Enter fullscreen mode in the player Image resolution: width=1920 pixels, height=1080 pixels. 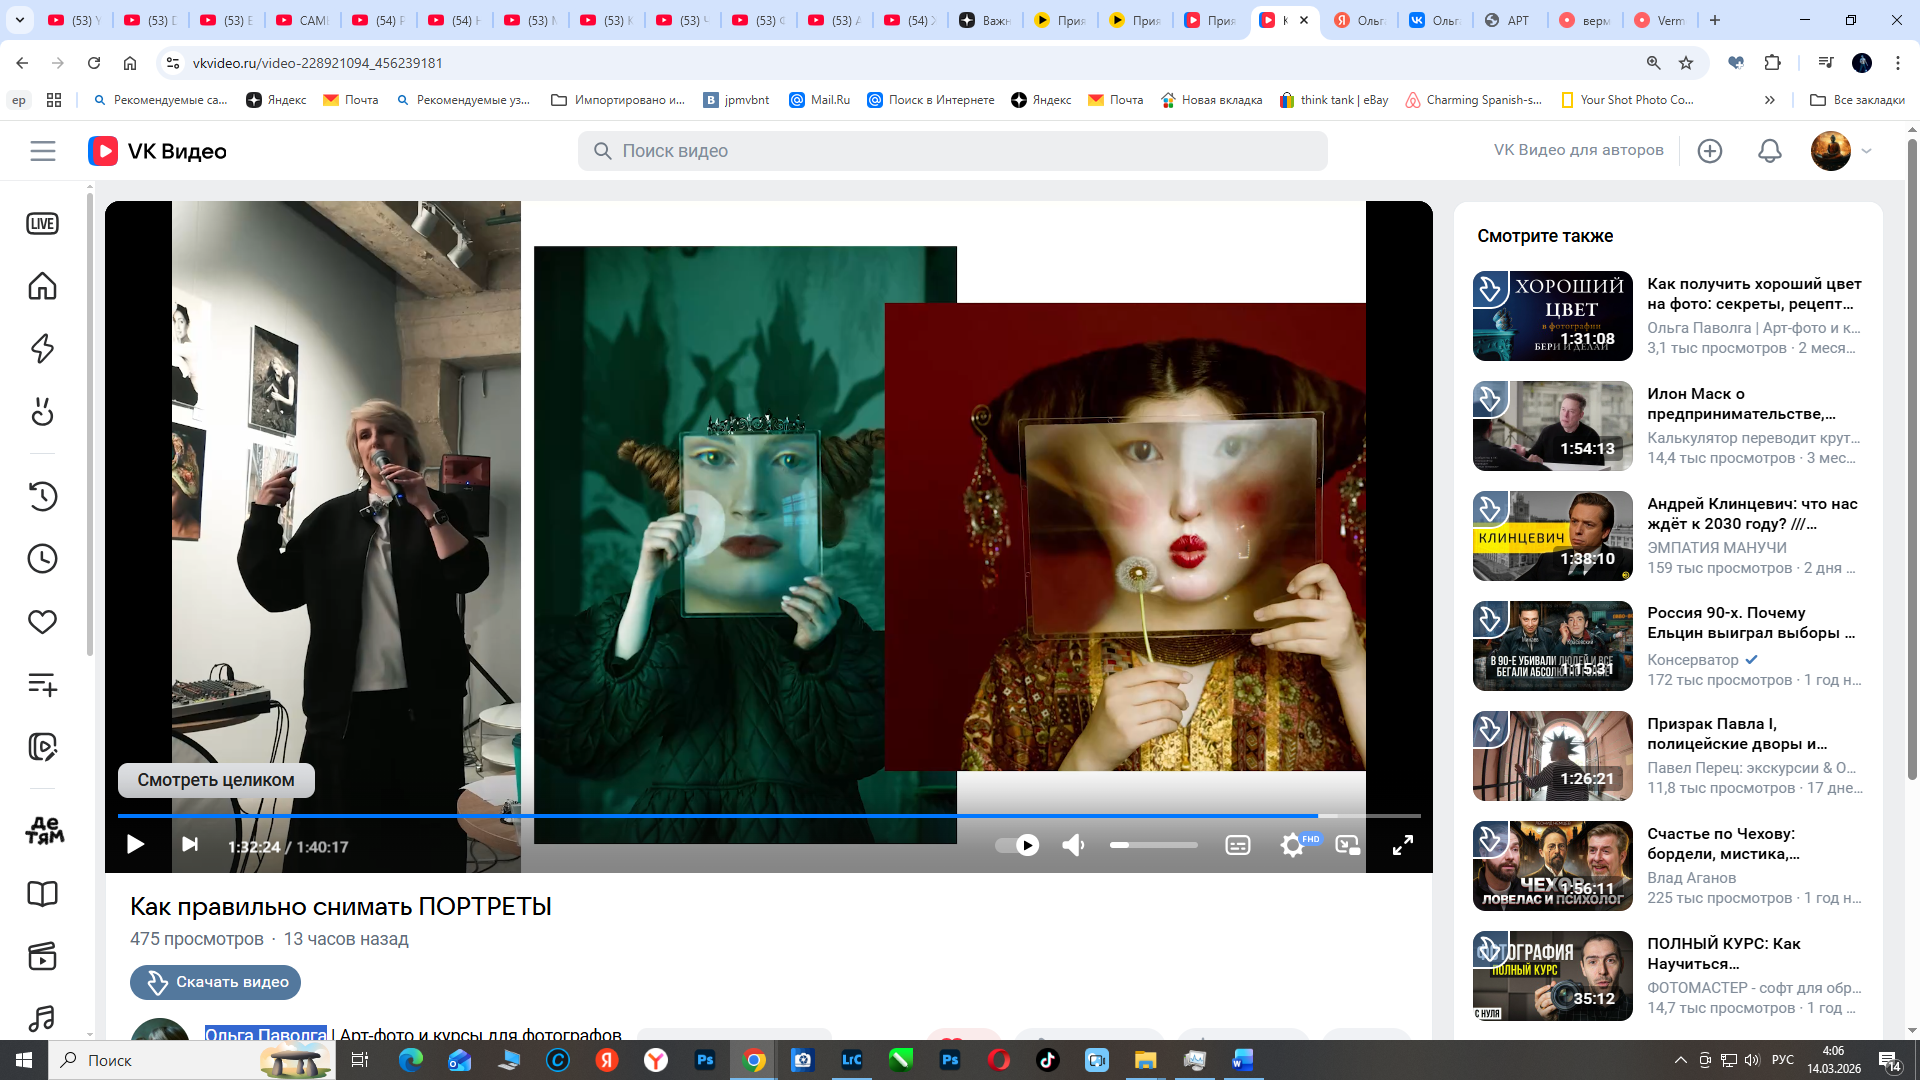tap(1402, 846)
